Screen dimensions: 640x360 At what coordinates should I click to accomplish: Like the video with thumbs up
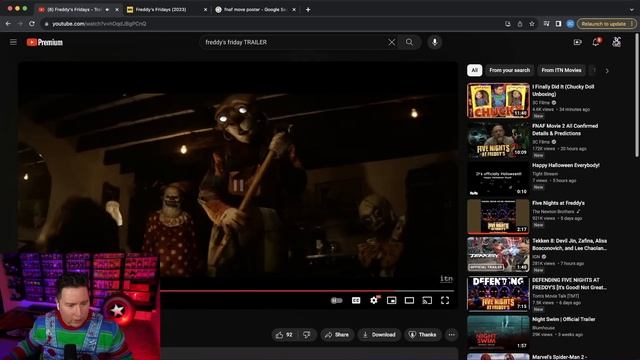284,335
